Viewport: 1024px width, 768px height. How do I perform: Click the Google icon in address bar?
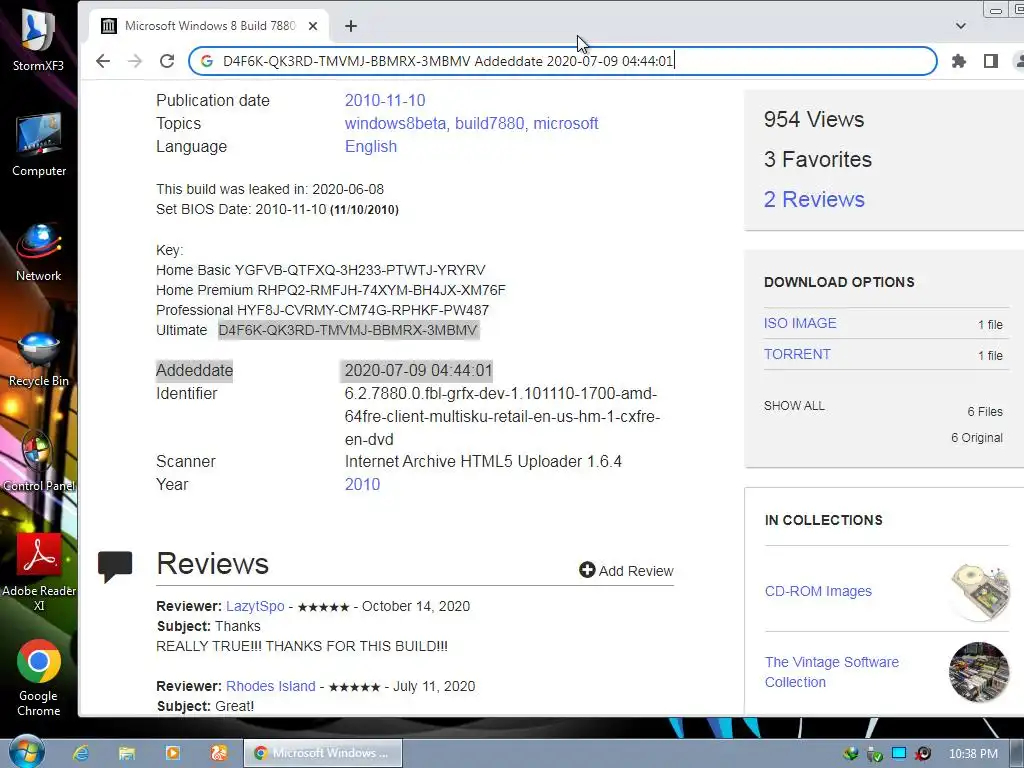(x=207, y=61)
